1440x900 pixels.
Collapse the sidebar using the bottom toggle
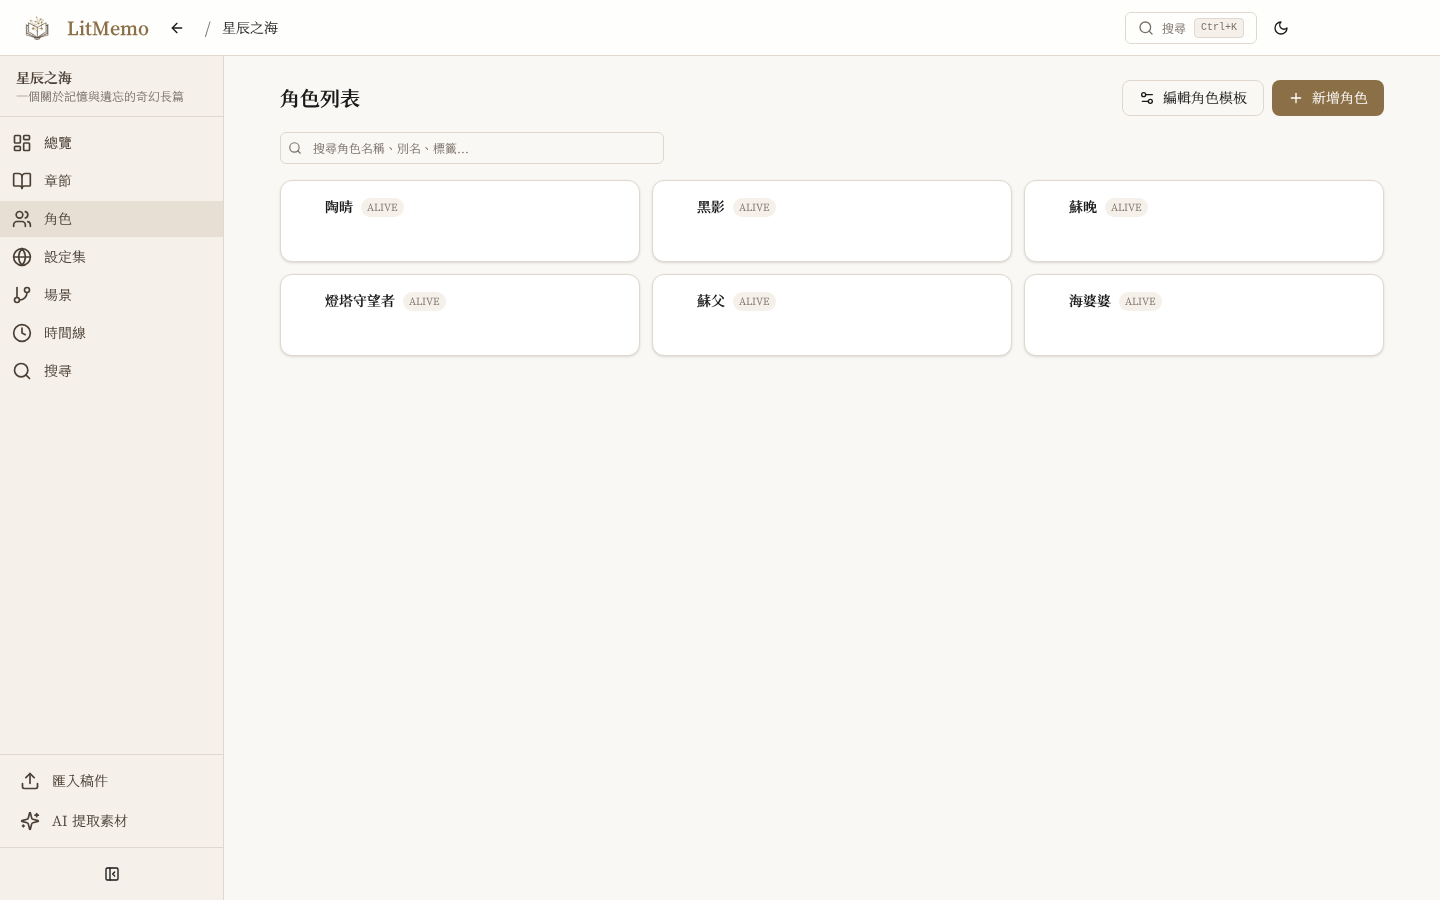tap(112, 873)
